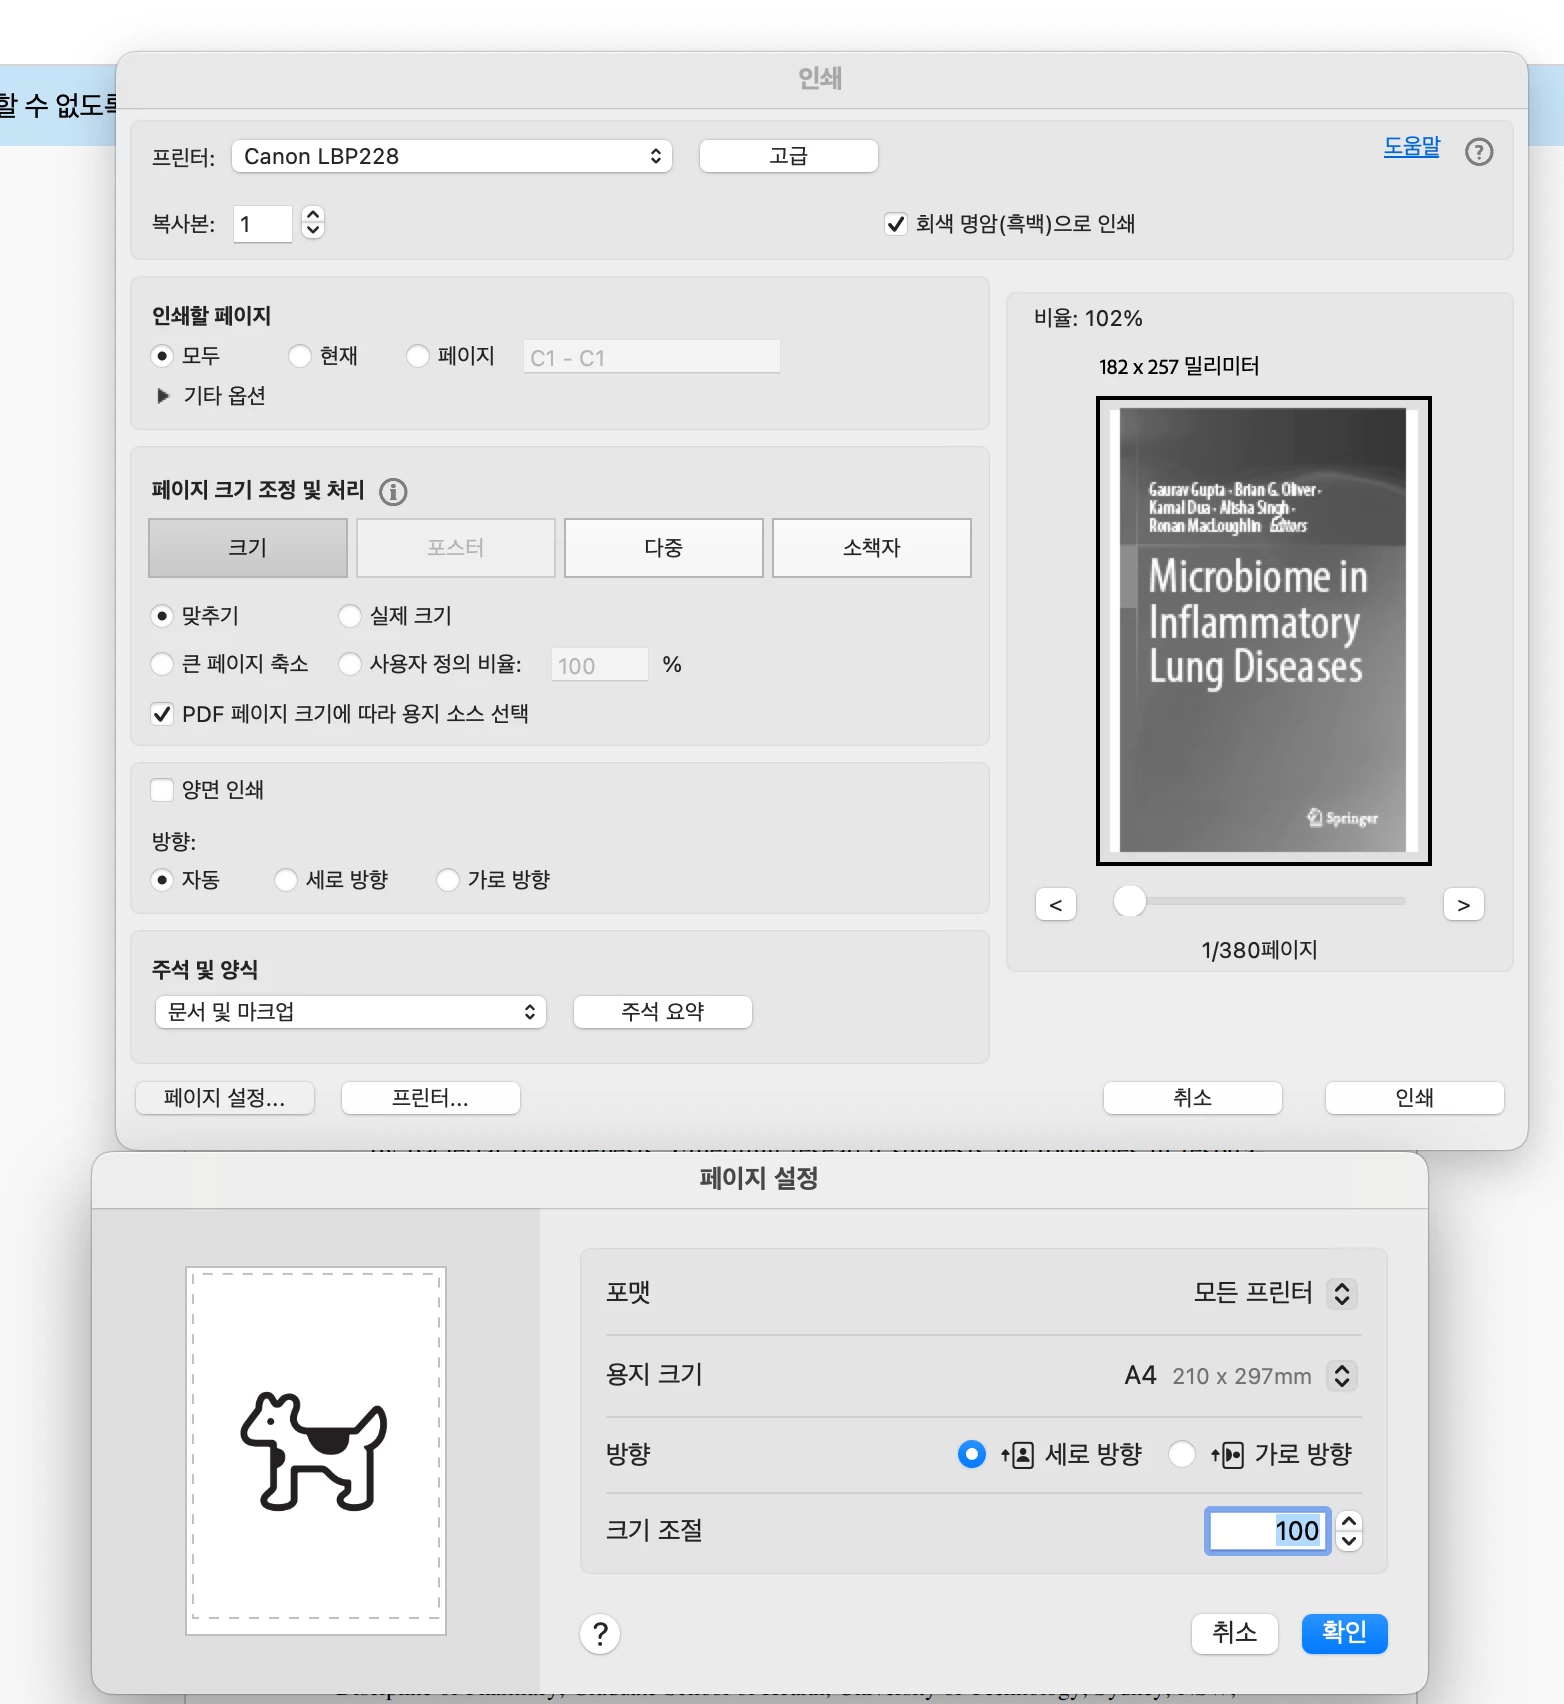The height and width of the screenshot is (1704, 1564).
Task: Go to previous preview page
Action: pos(1056,905)
